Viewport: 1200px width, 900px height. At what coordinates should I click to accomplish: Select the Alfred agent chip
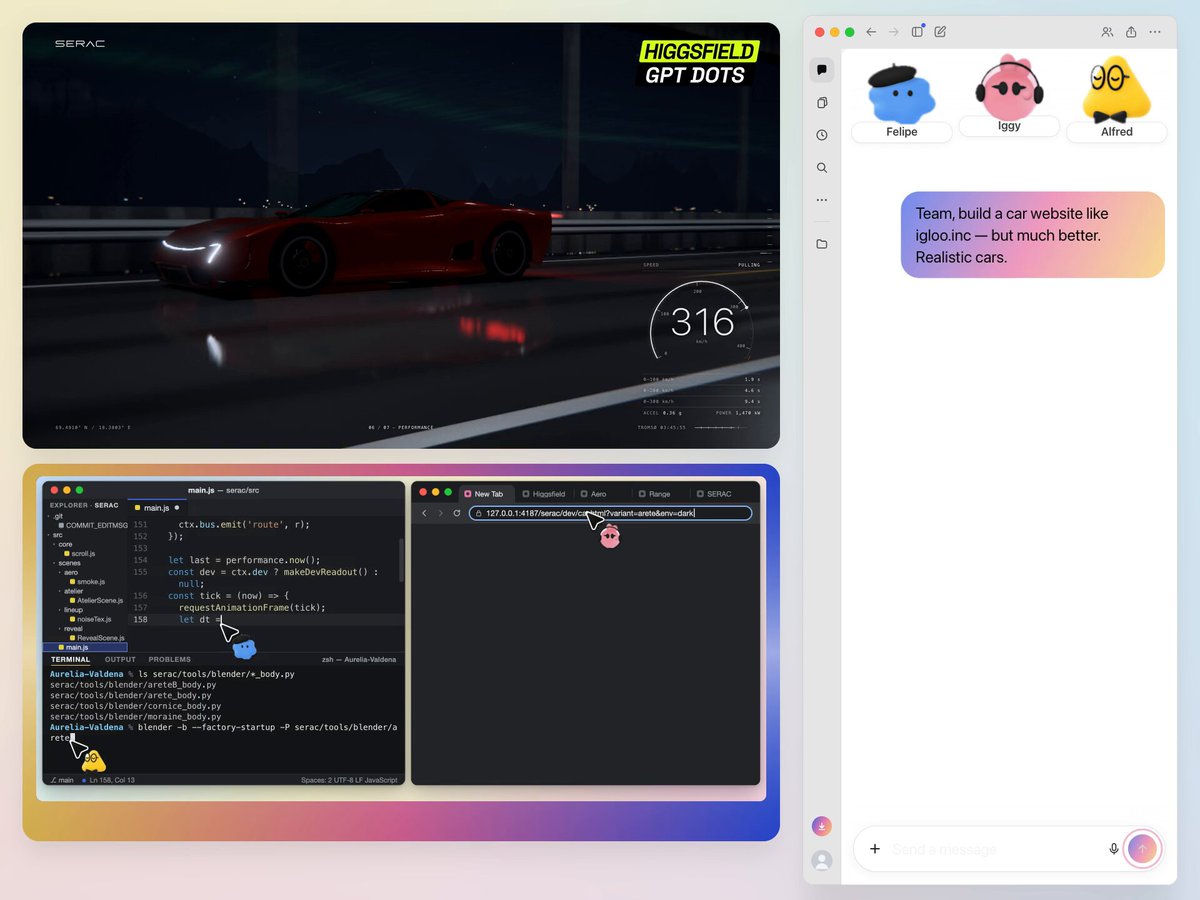click(1116, 132)
